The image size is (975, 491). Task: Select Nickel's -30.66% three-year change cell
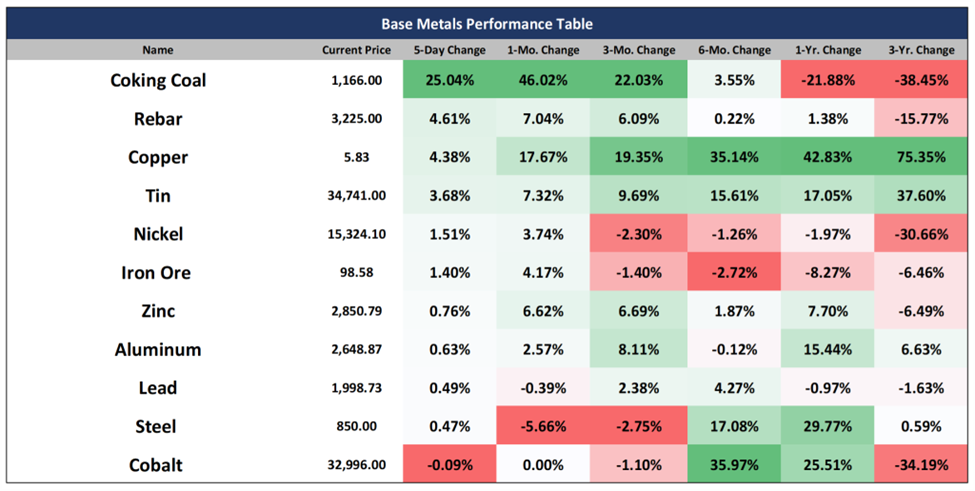[x=921, y=234]
